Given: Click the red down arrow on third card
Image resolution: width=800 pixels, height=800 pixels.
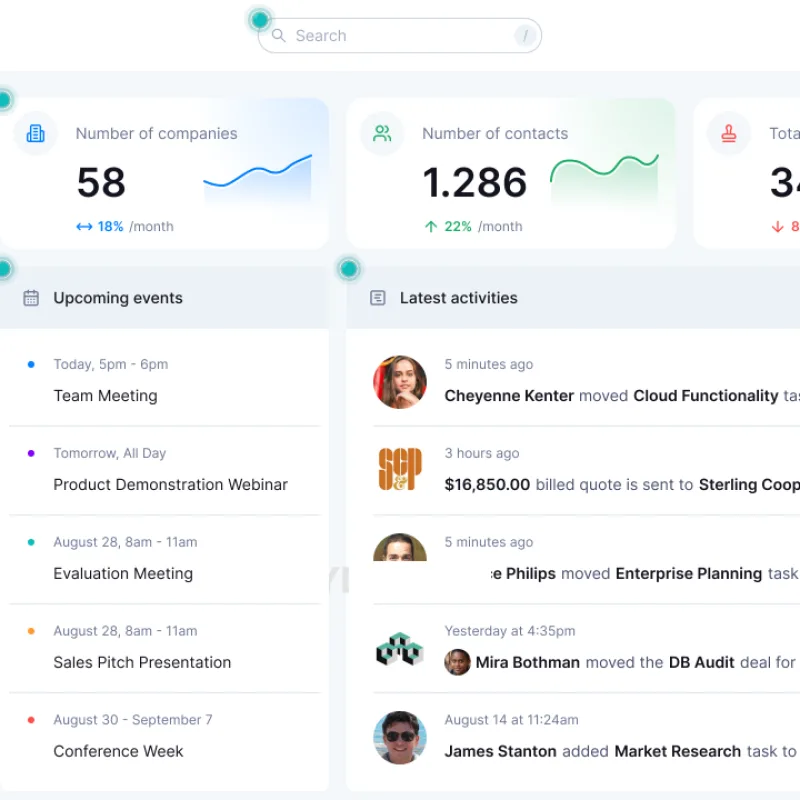Looking at the screenshot, I should [778, 227].
